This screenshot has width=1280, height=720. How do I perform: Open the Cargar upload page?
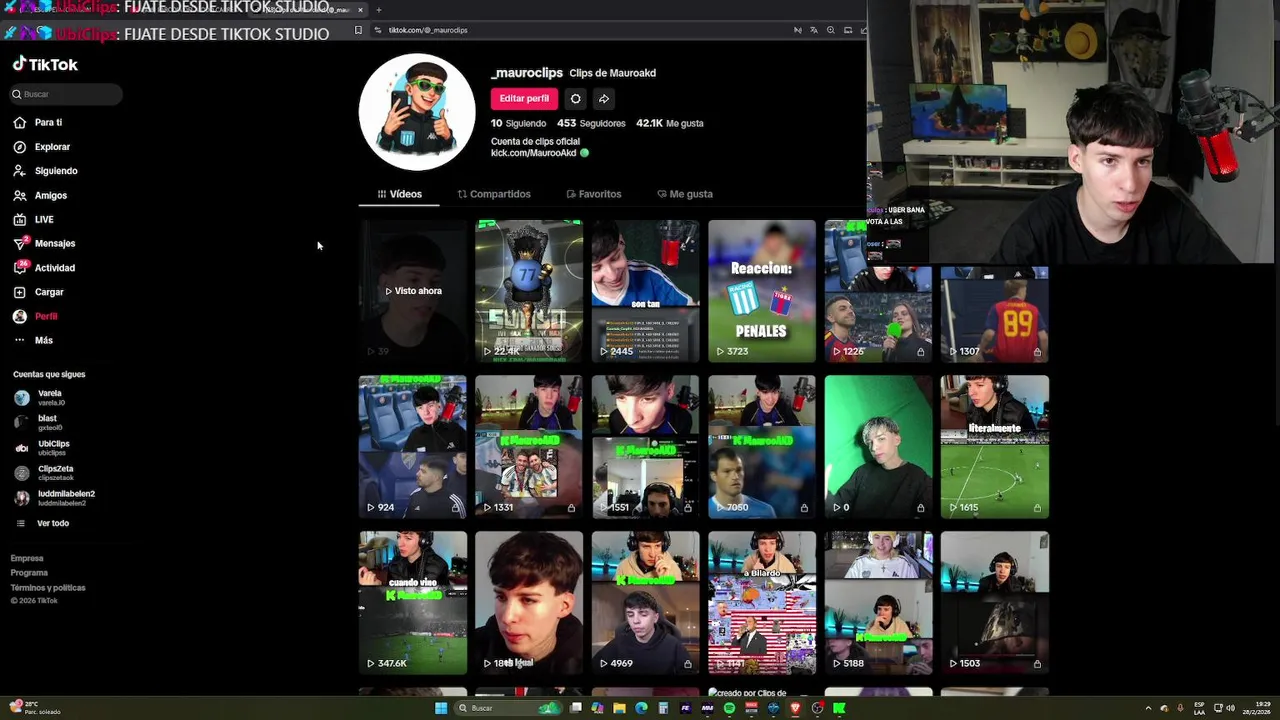click(38, 292)
